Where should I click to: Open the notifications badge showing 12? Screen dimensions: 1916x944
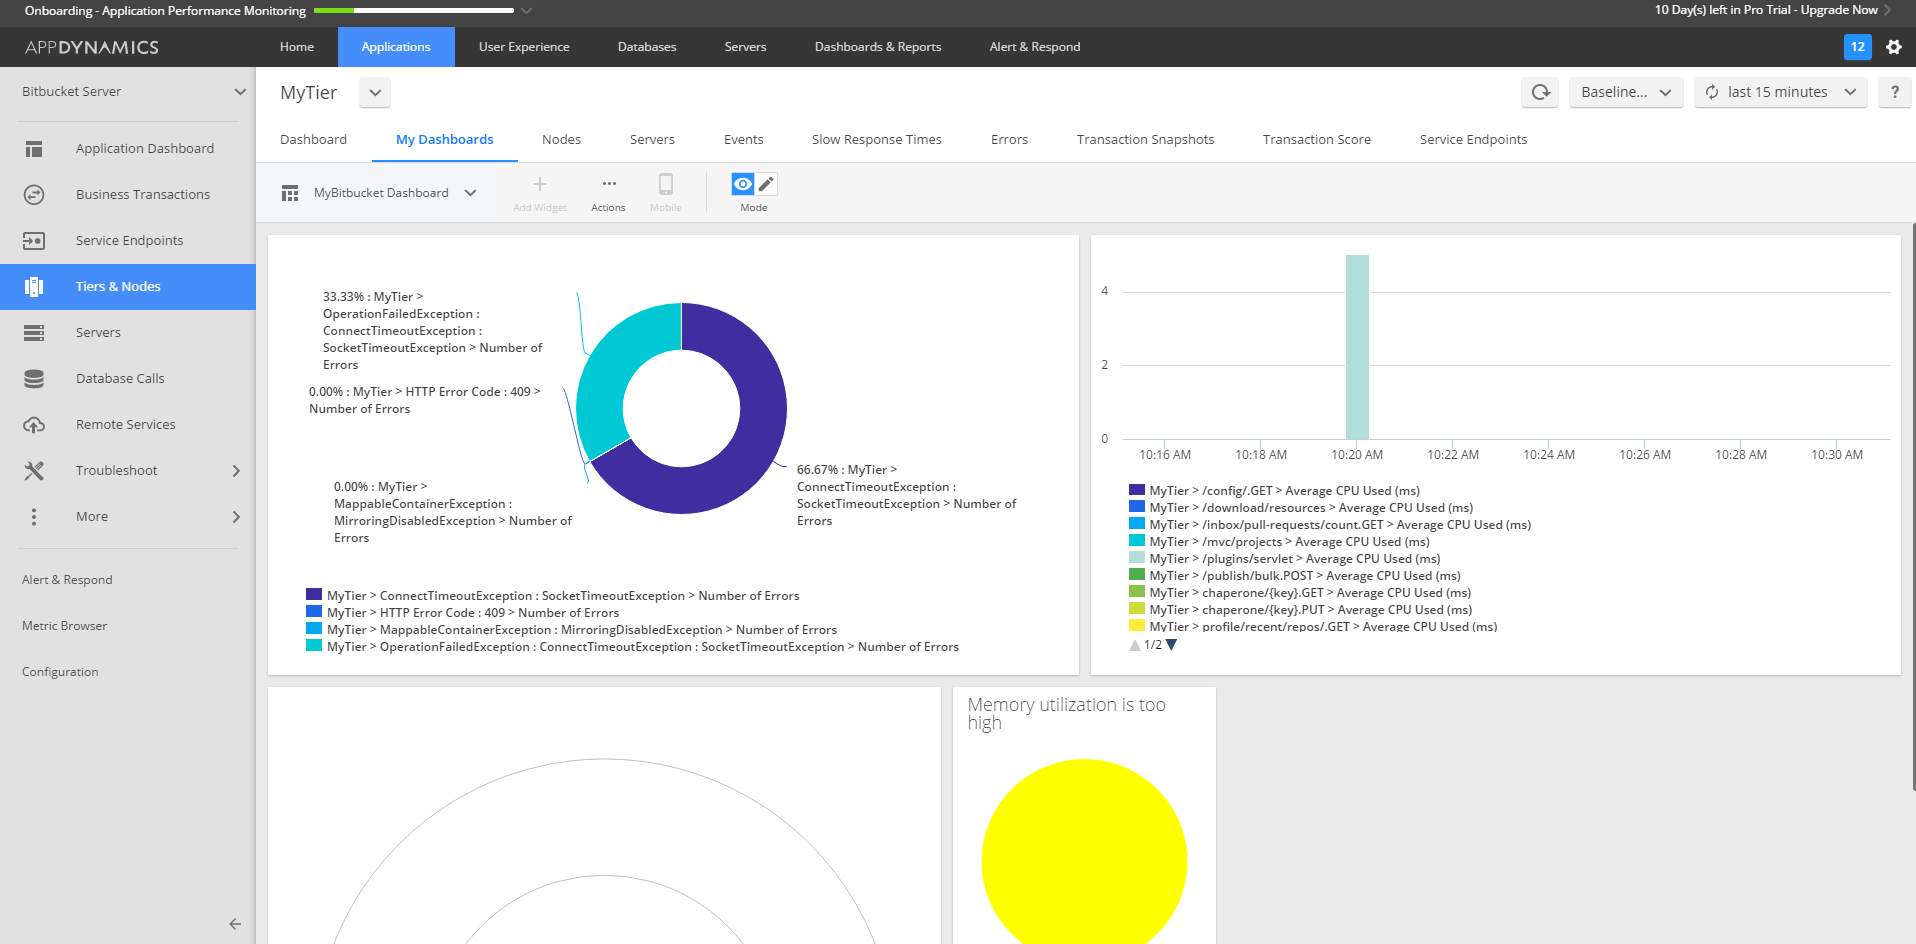1857,47
